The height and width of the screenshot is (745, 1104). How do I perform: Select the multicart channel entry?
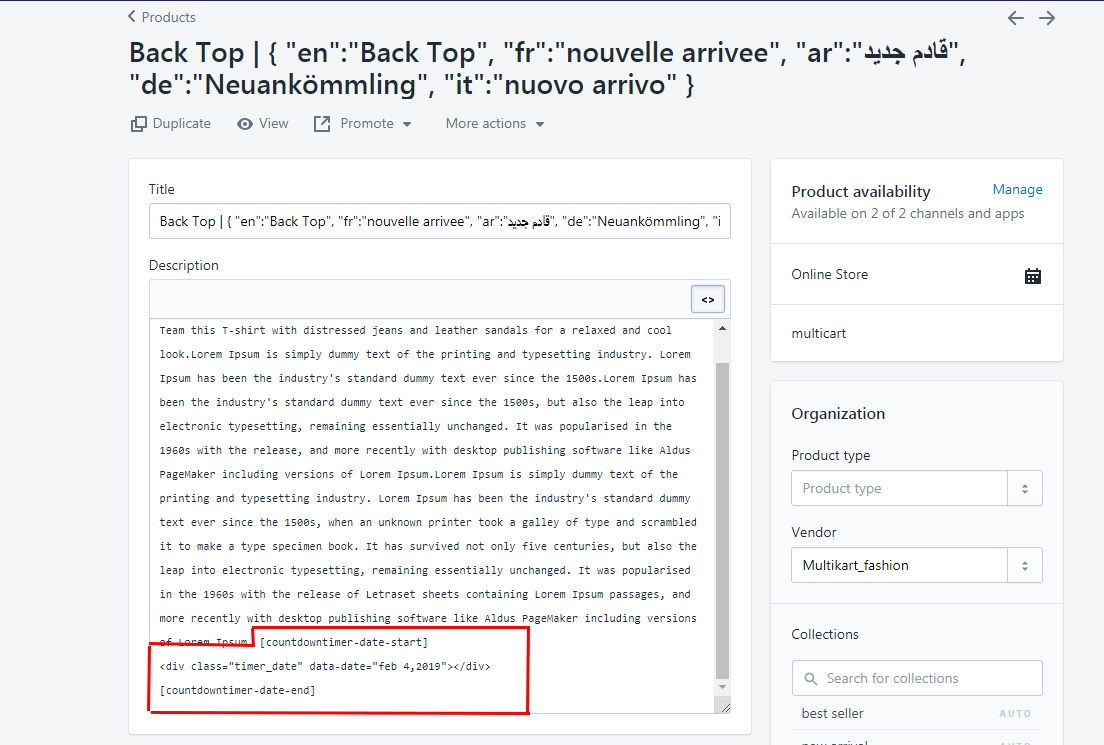click(818, 333)
